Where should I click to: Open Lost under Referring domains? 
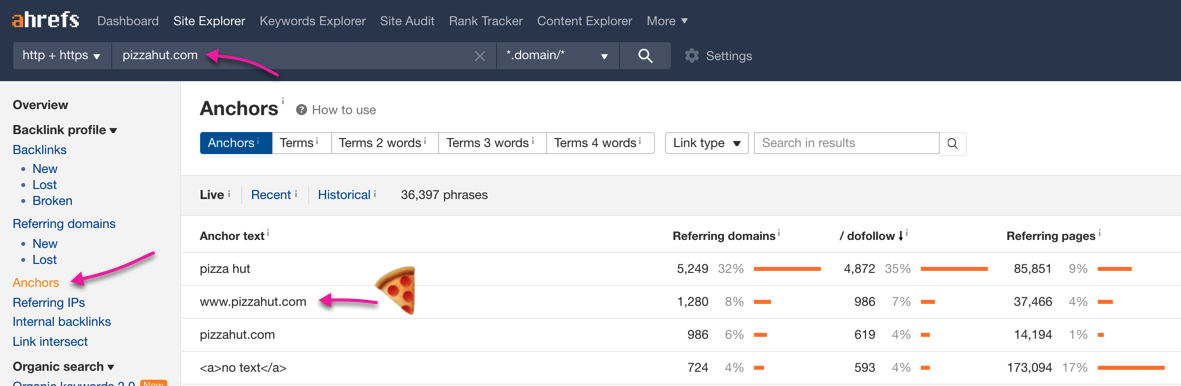[x=44, y=259]
